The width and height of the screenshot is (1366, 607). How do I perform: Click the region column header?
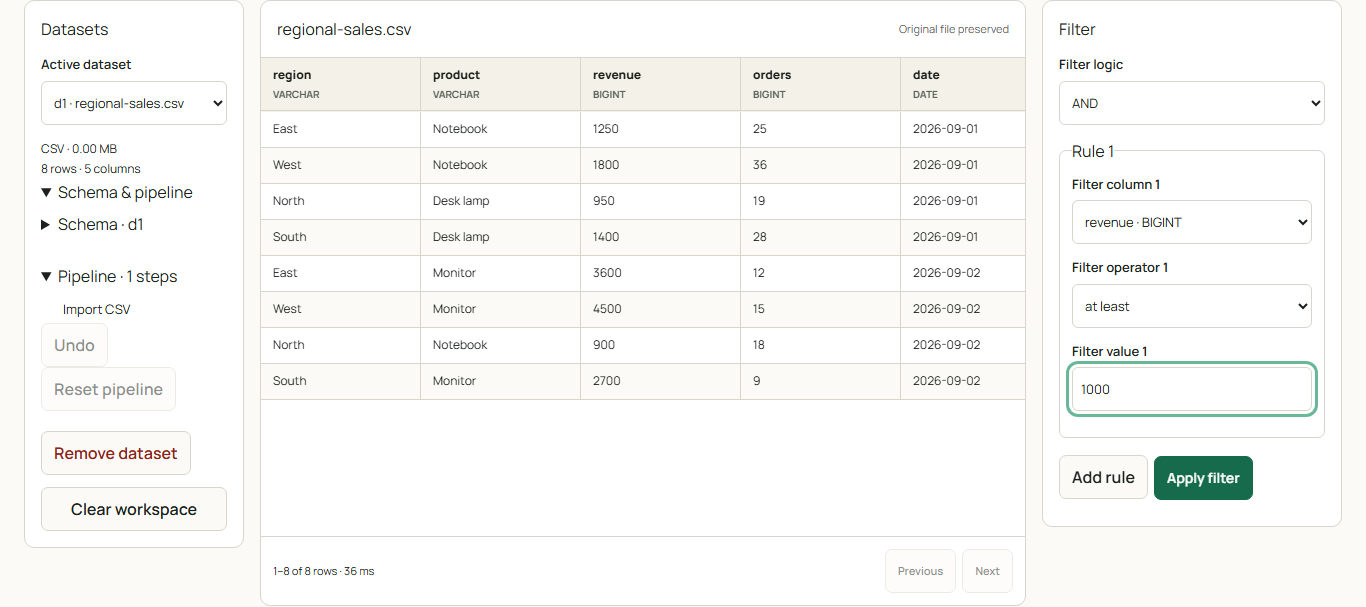click(x=341, y=84)
